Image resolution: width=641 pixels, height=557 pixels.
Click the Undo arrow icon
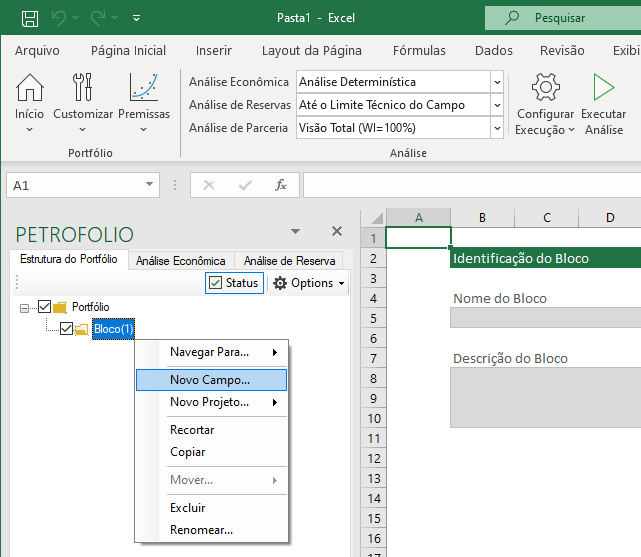(58, 18)
